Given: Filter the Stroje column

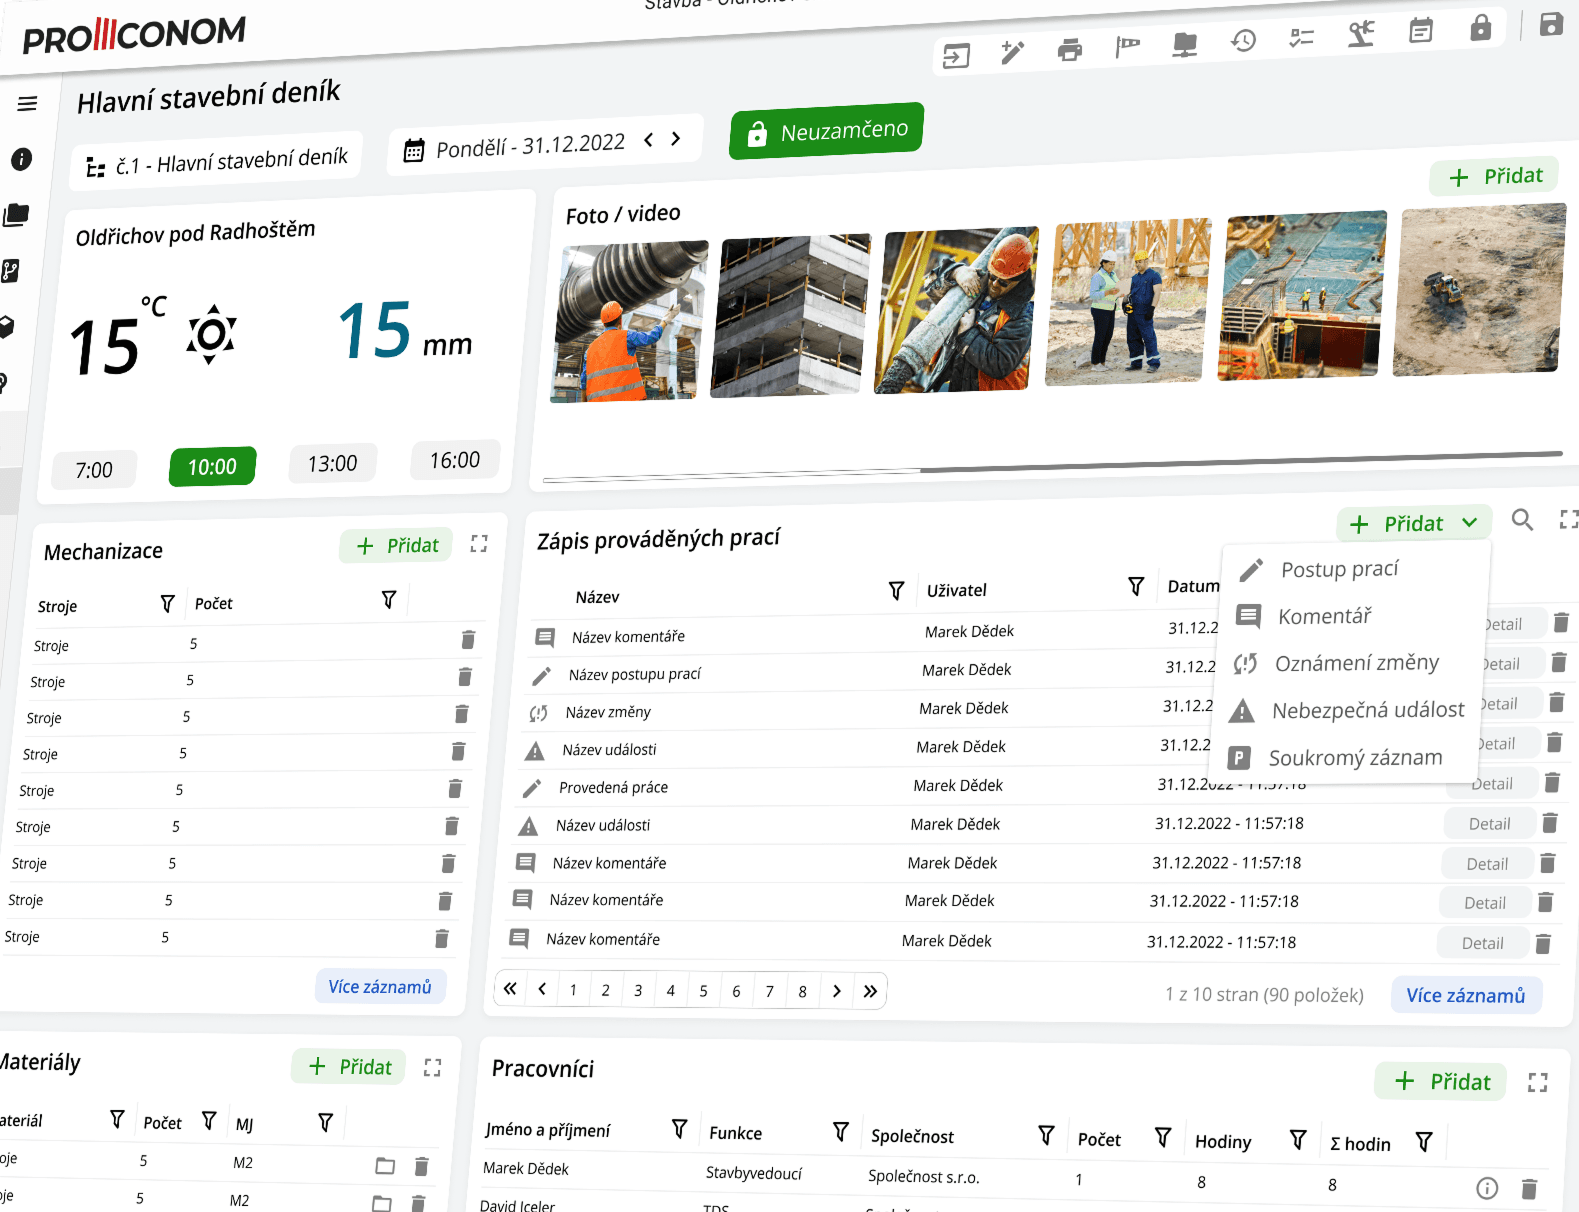Looking at the screenshot, I should coord(167,603).
